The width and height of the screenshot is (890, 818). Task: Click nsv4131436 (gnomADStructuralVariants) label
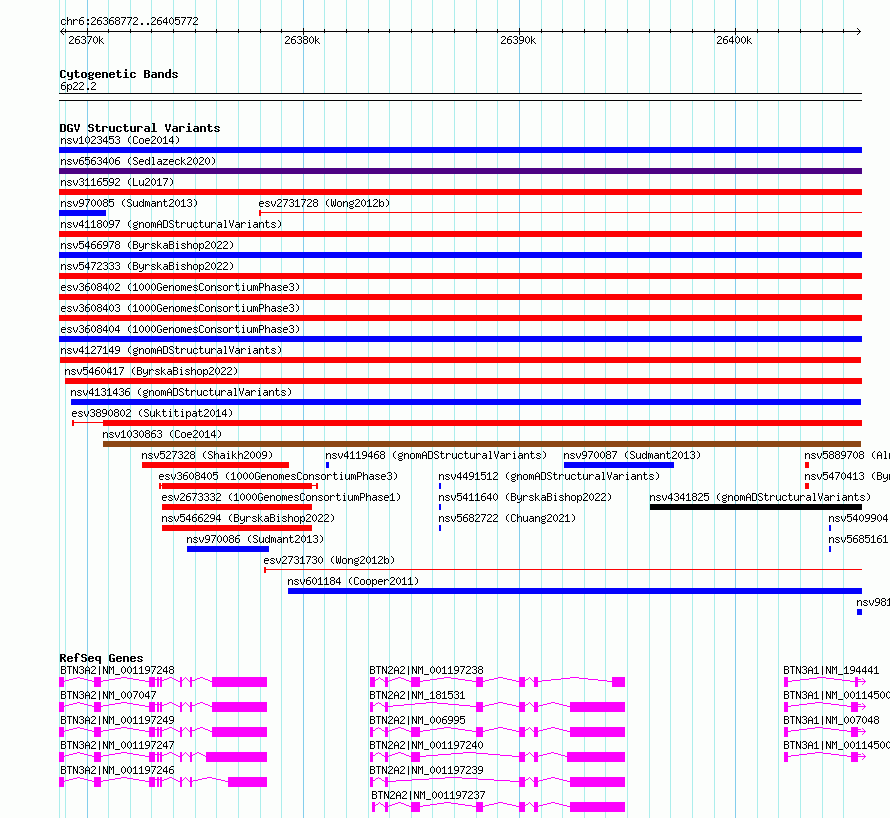181,392
